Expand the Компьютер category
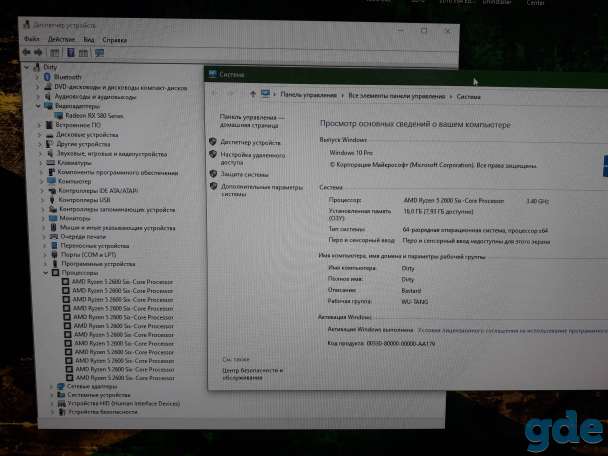 pyautogui.click(x=41, y=181)
